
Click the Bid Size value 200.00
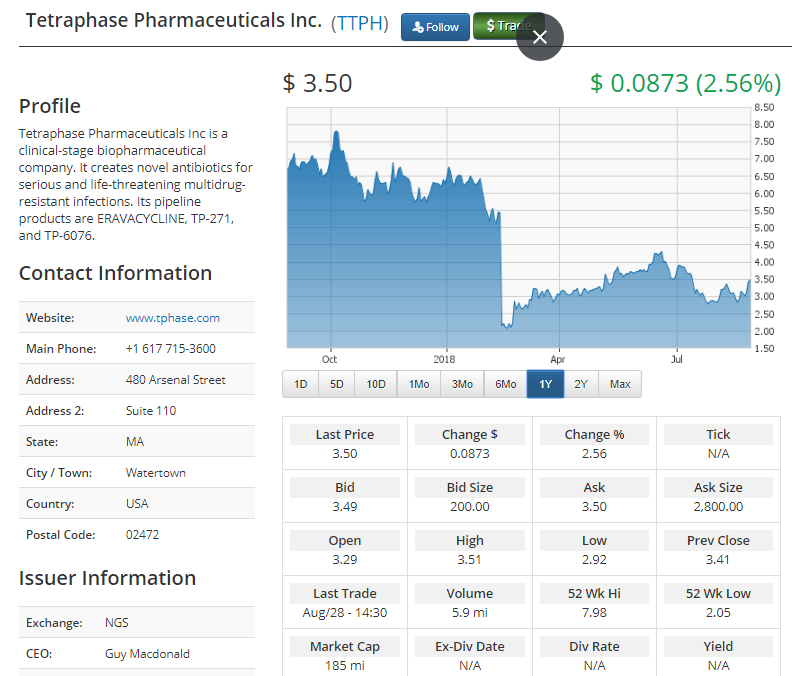(x=470, y=507)
